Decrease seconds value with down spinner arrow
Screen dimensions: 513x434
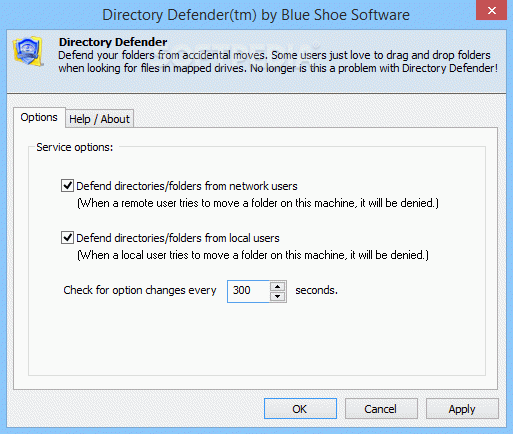(277, 296)
